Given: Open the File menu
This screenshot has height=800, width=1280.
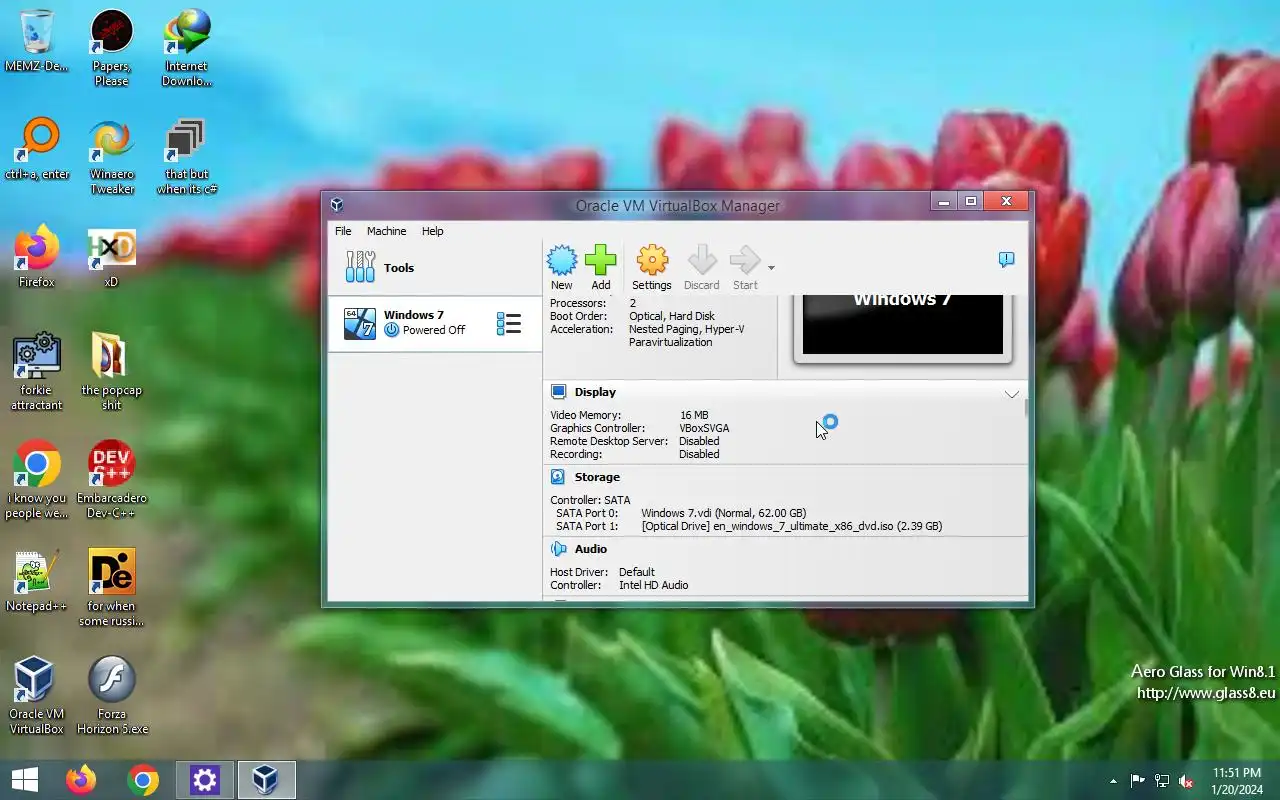Looking at the screenshot, I should point(343,231).
